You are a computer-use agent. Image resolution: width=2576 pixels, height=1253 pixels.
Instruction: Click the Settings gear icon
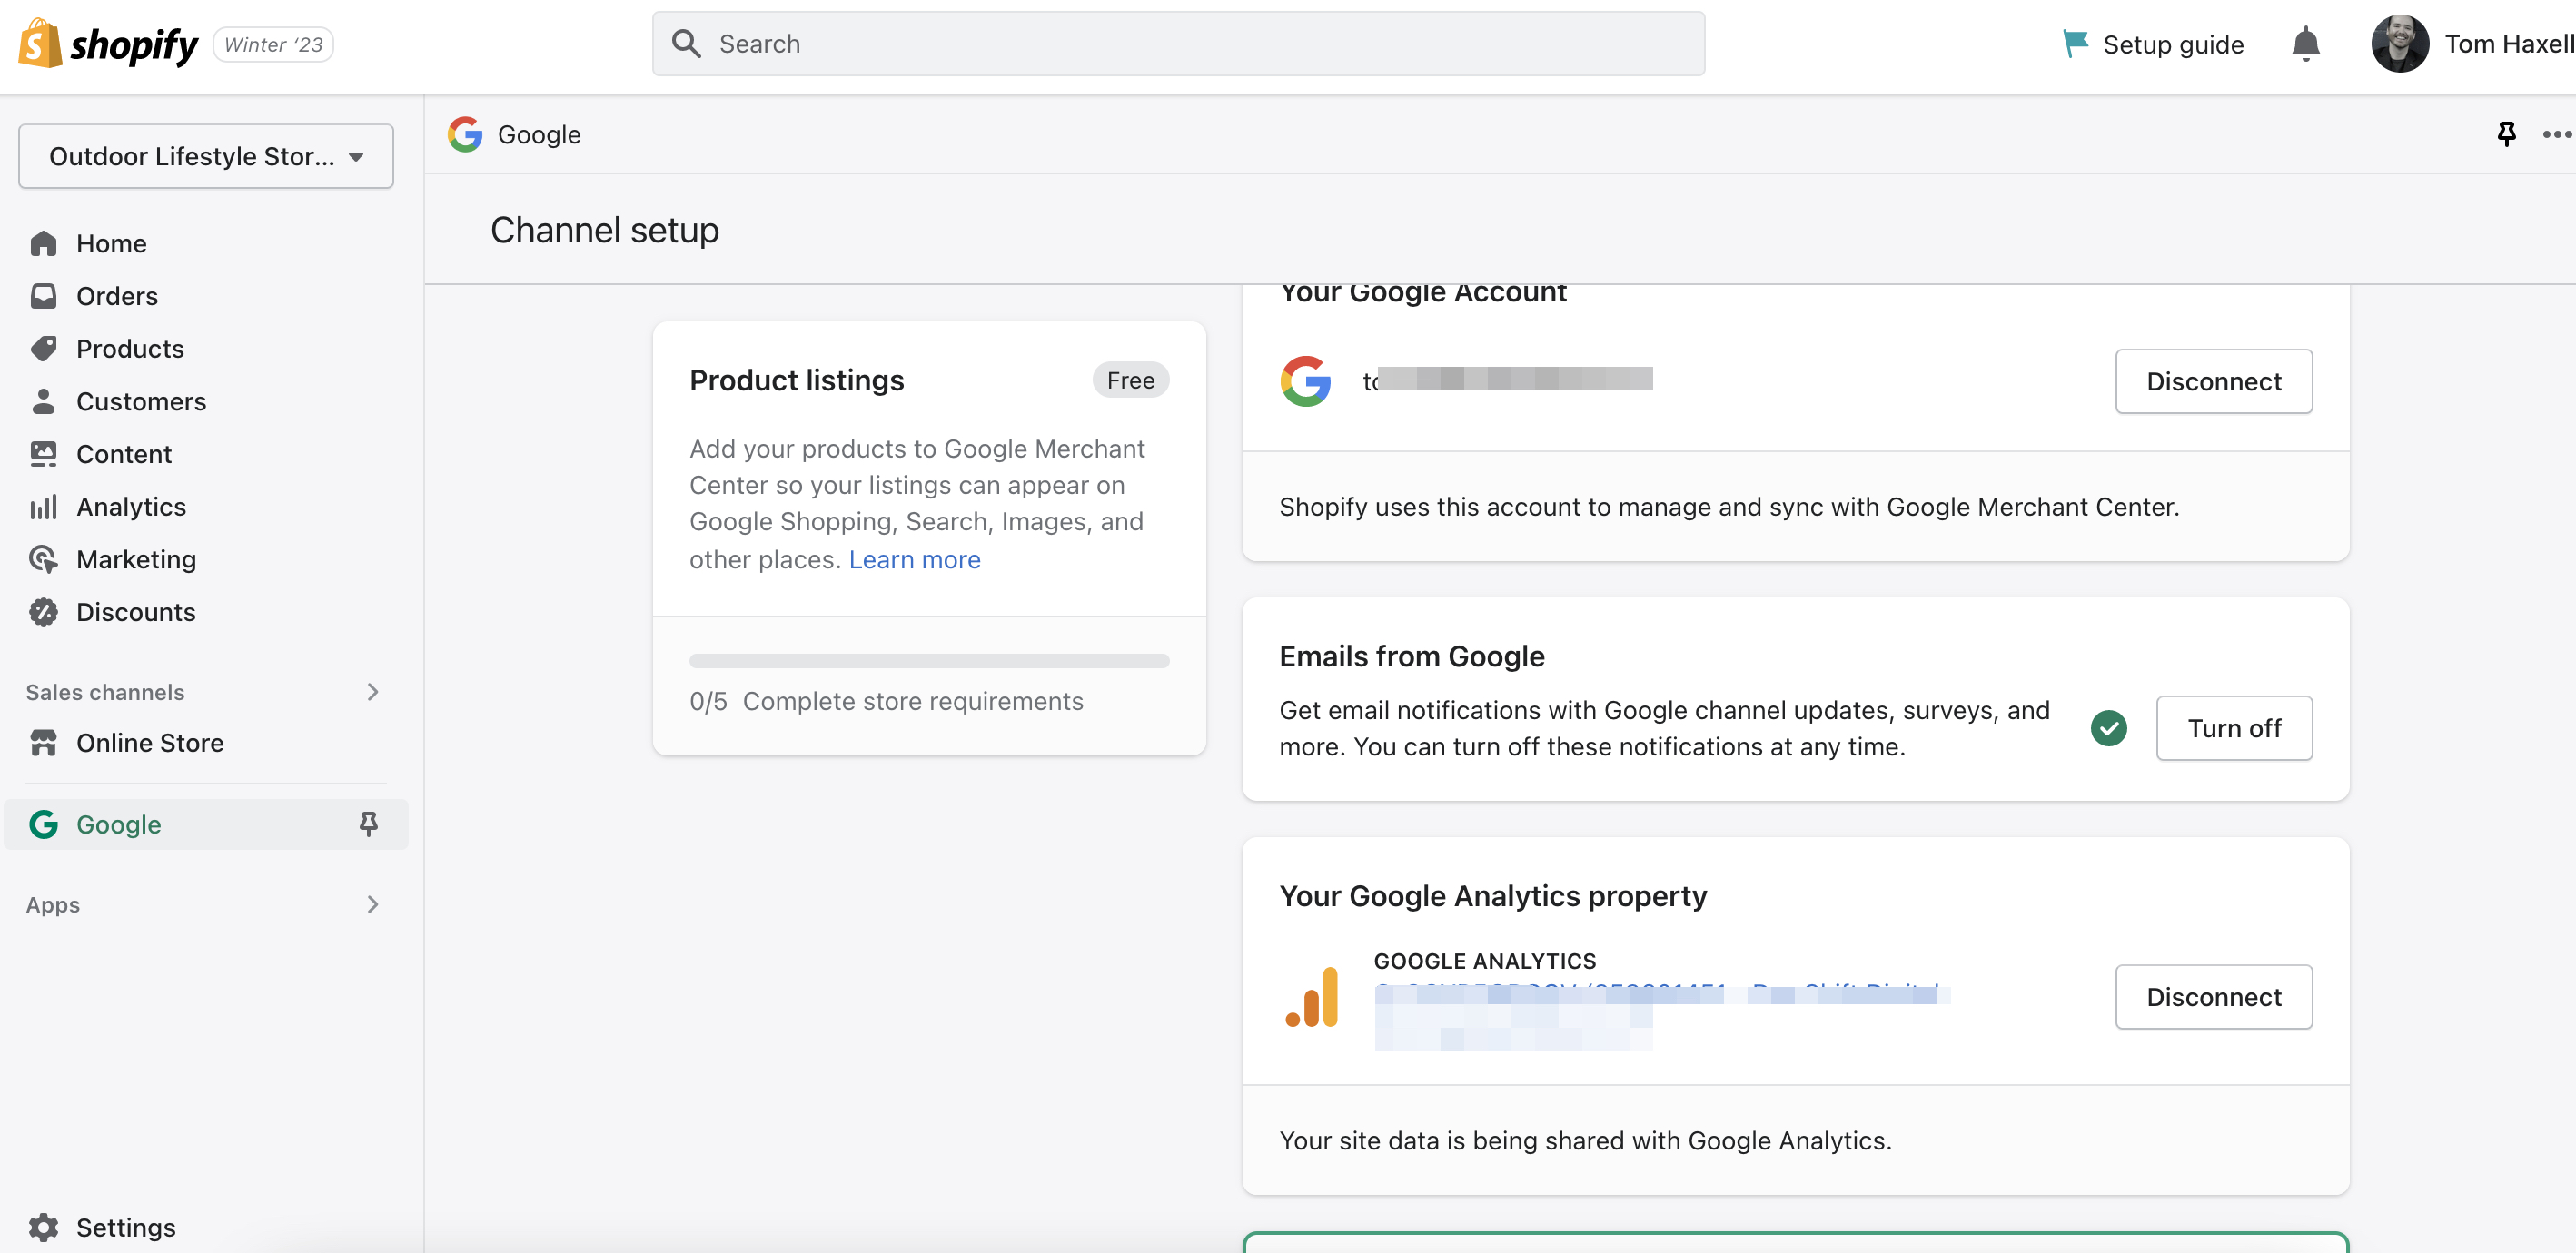(43, 1227)
